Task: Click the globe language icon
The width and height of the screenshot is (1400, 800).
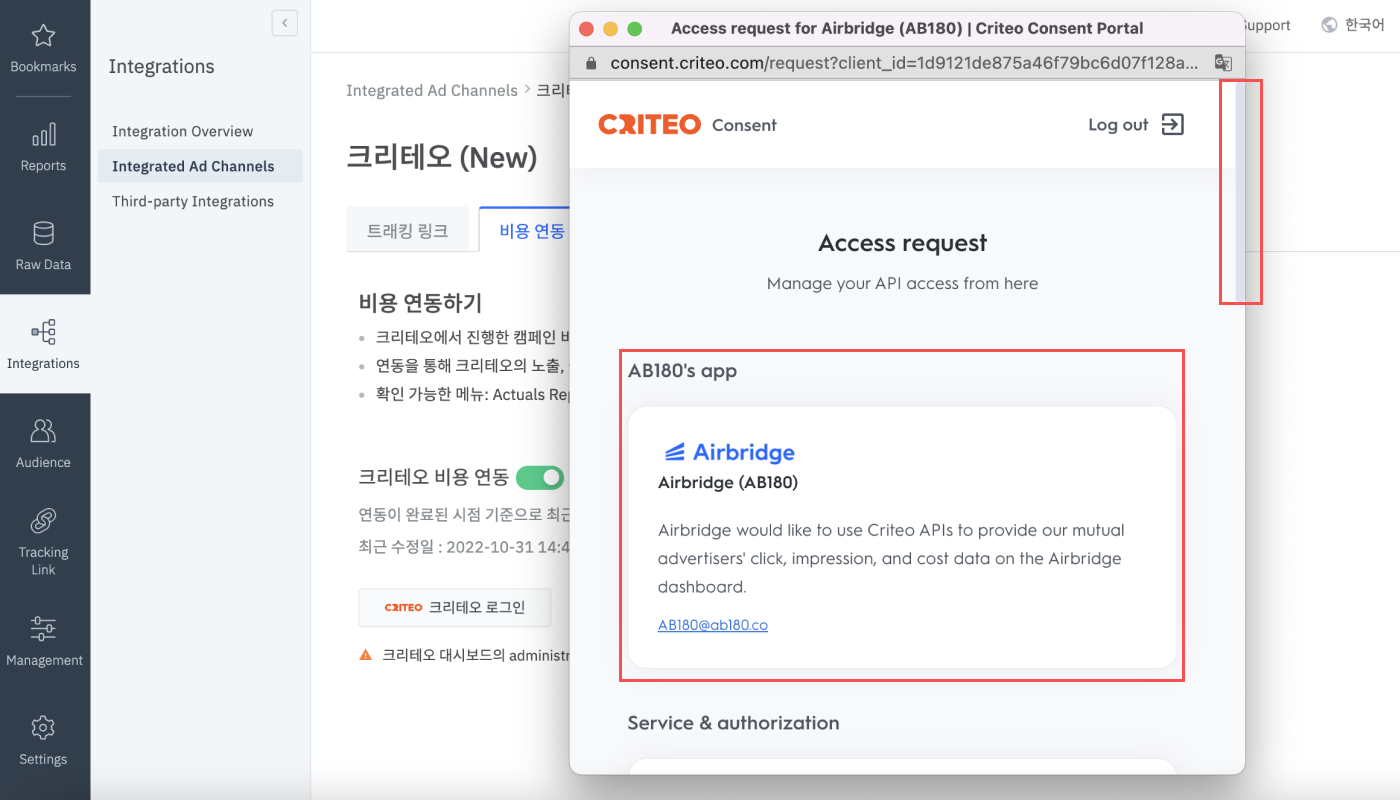Action: click(1329, 25)
